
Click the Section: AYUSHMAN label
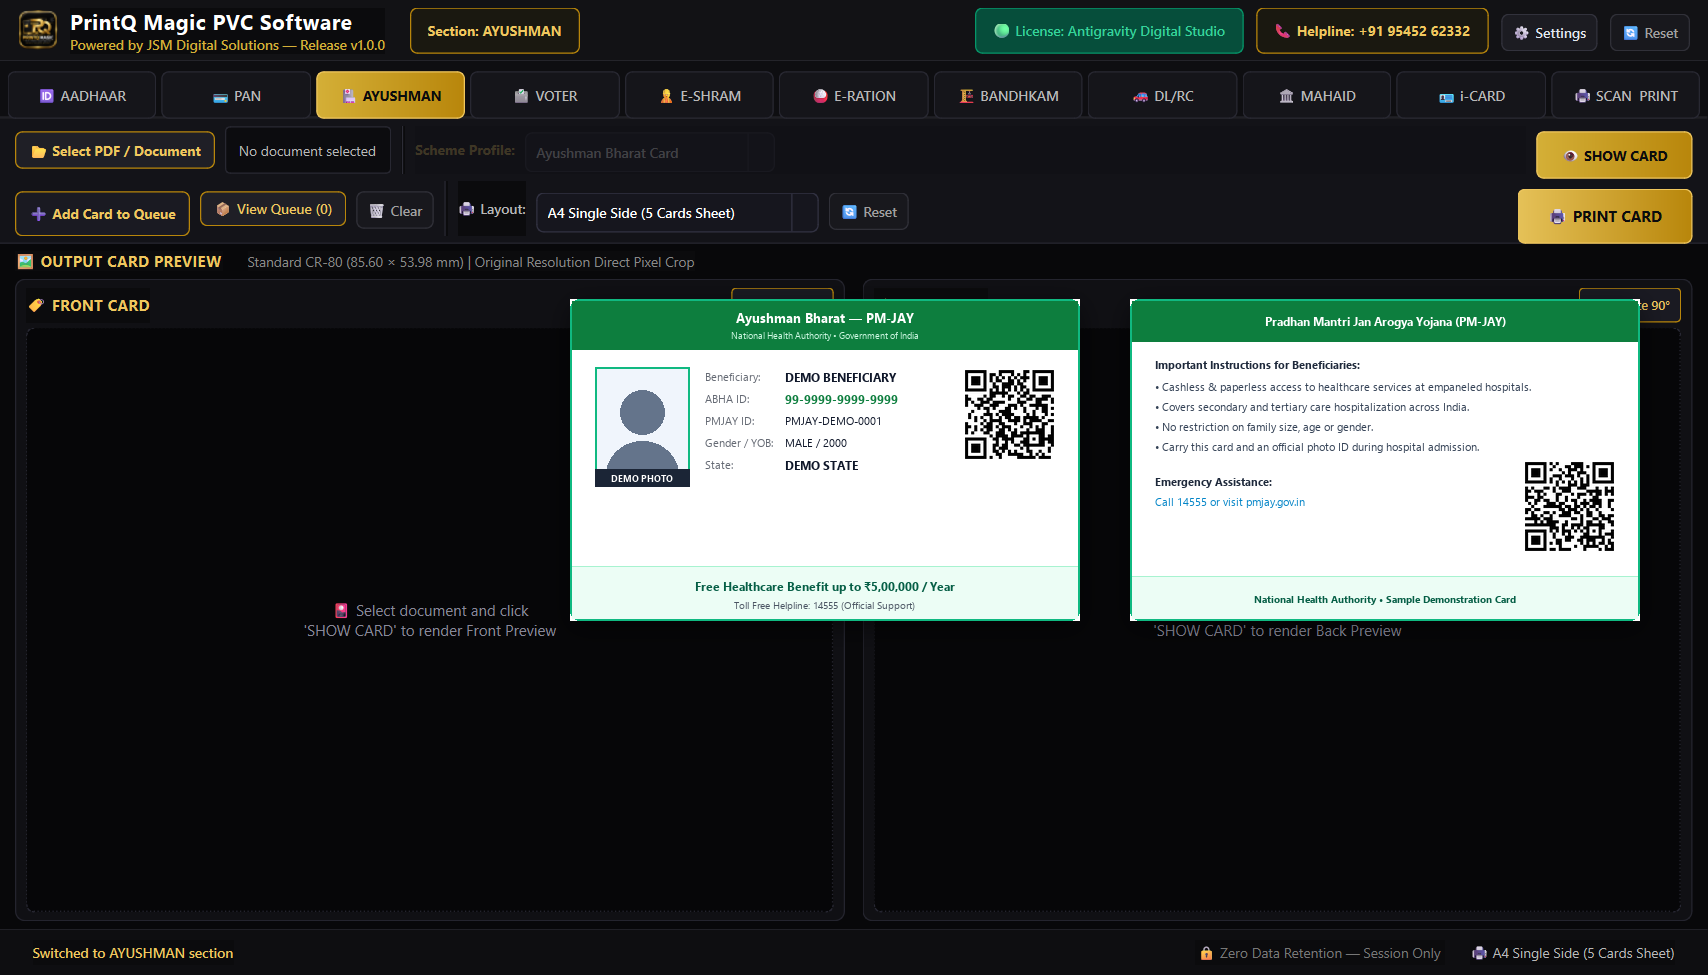(494, 31)
